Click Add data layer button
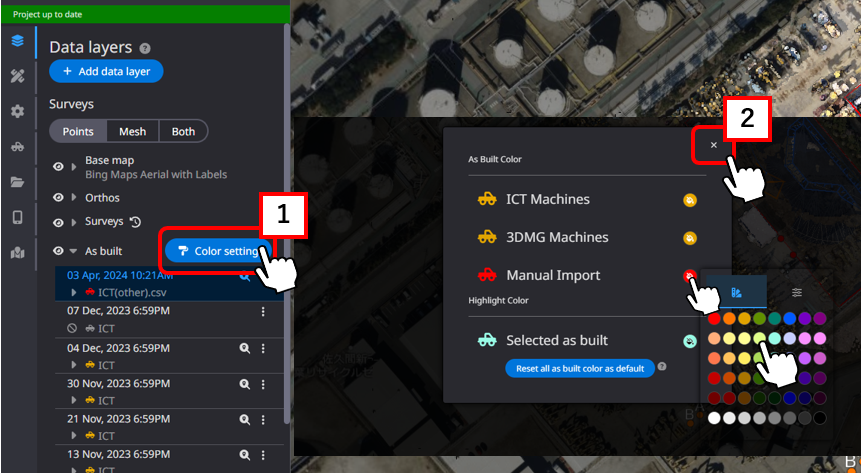Image resolution: width=863 pixels, height=473 pixels. pos(106,72)
